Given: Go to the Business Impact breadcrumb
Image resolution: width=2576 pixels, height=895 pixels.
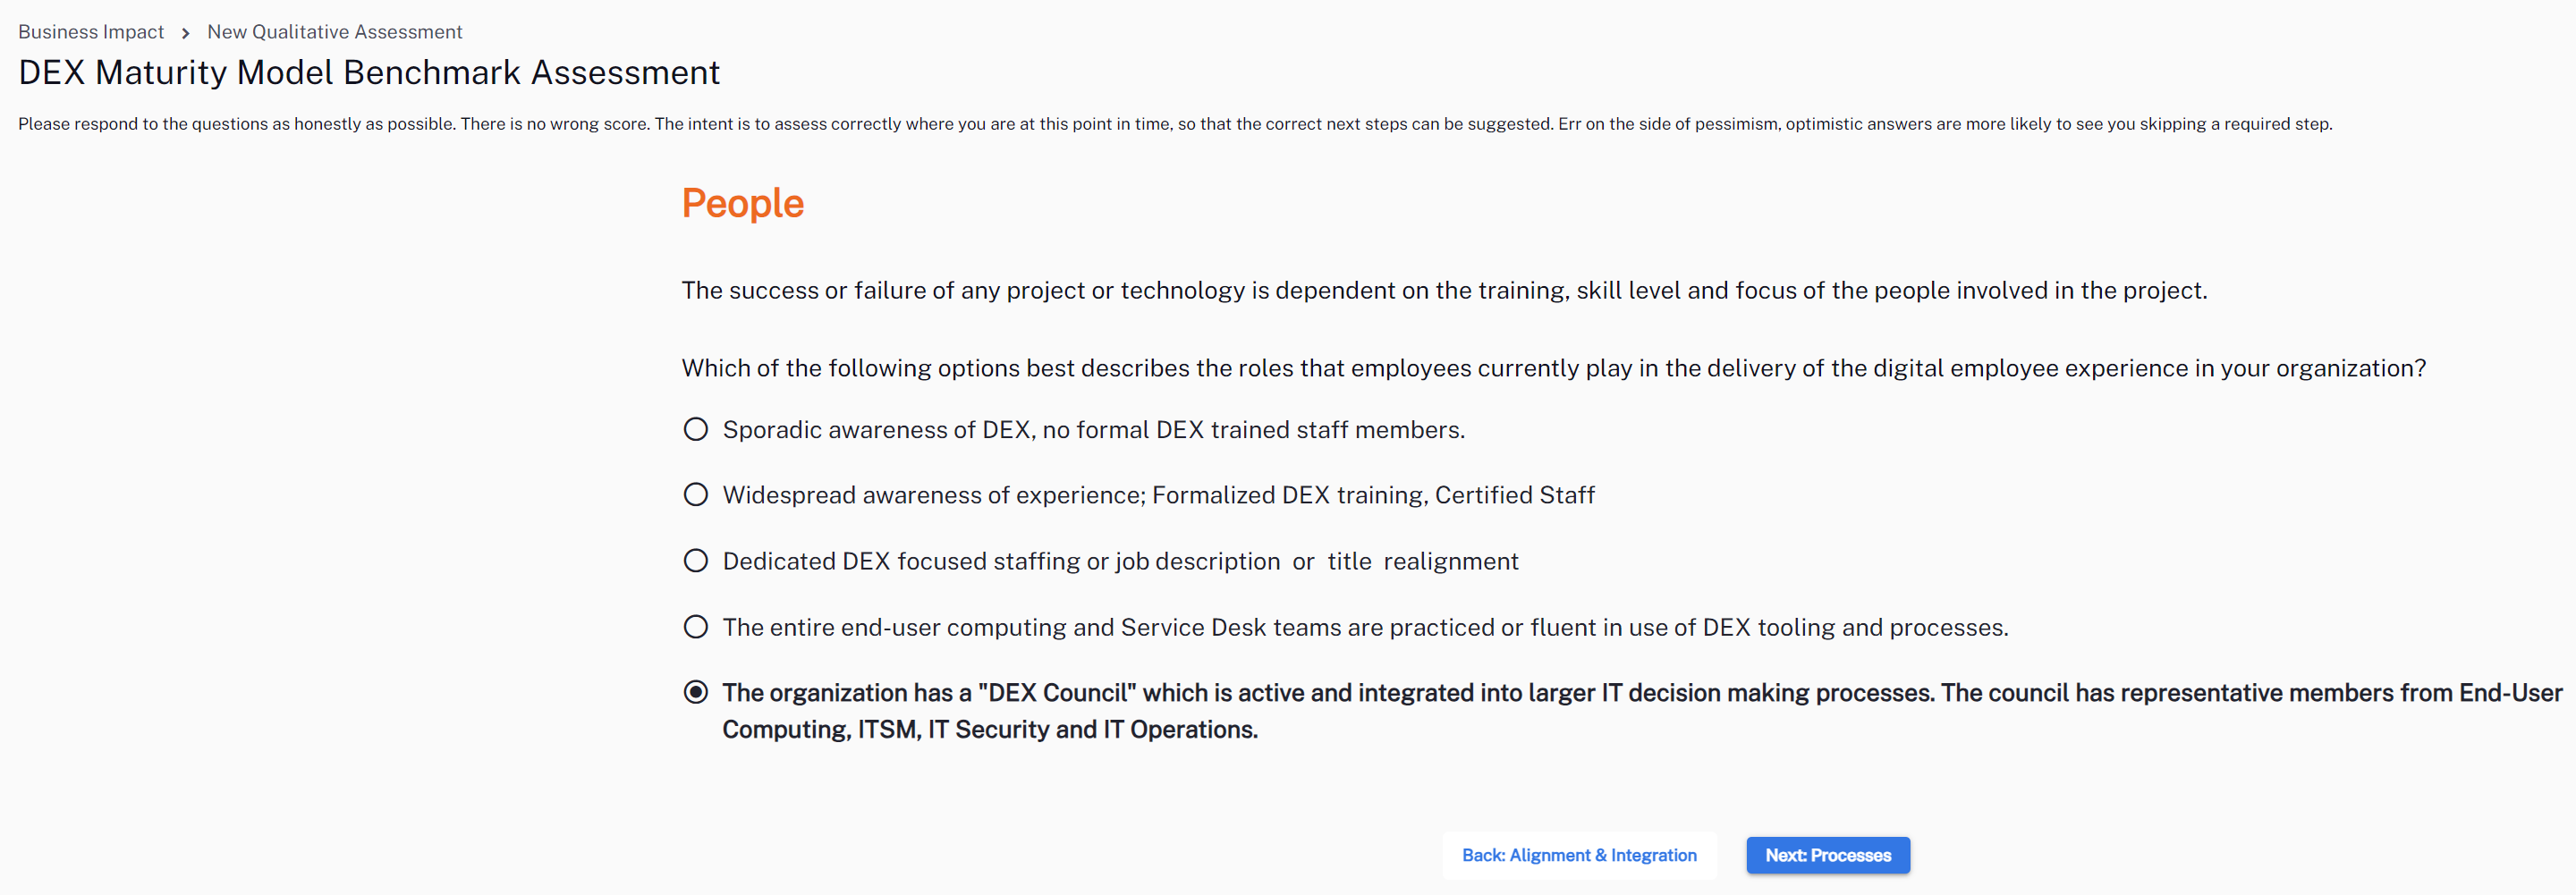Looking at the screenshot, I should coord(91,32).
